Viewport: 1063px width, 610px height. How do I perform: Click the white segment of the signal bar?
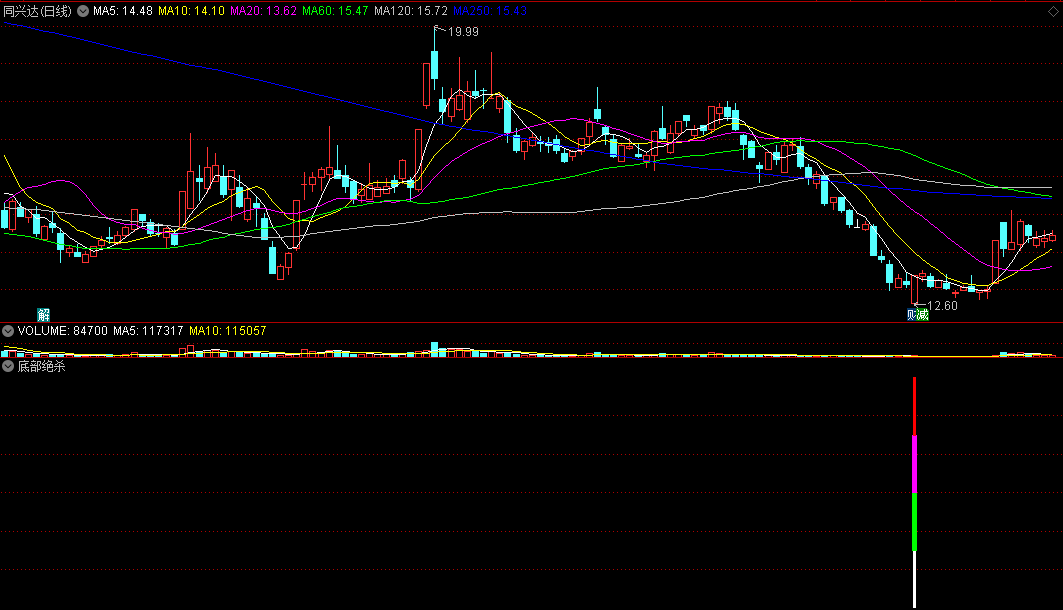(915, 580)
